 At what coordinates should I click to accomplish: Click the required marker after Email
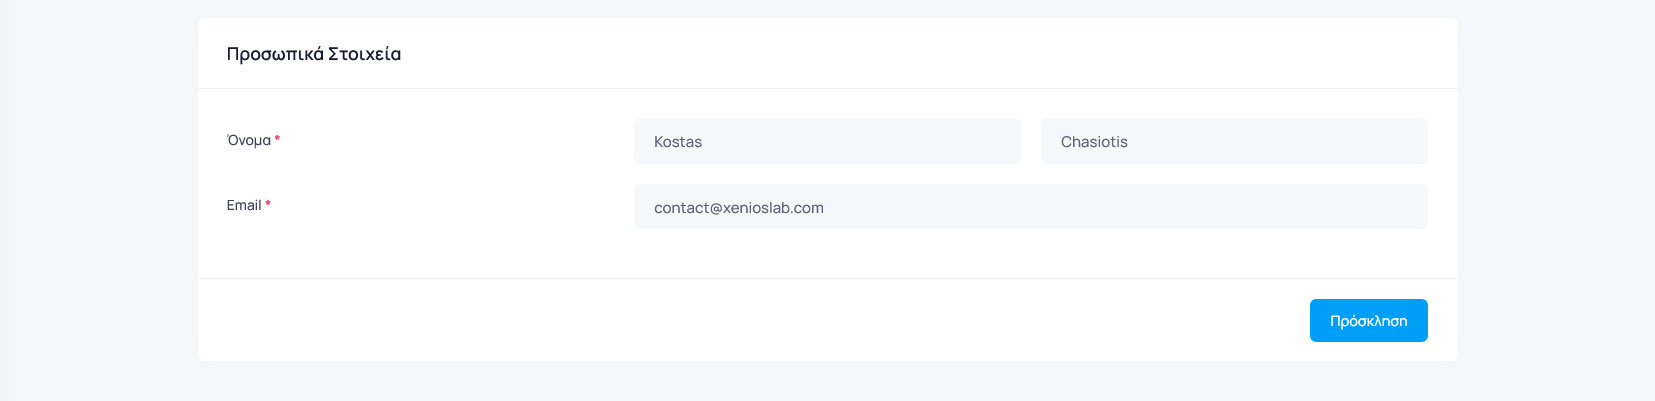pos(268,204)
